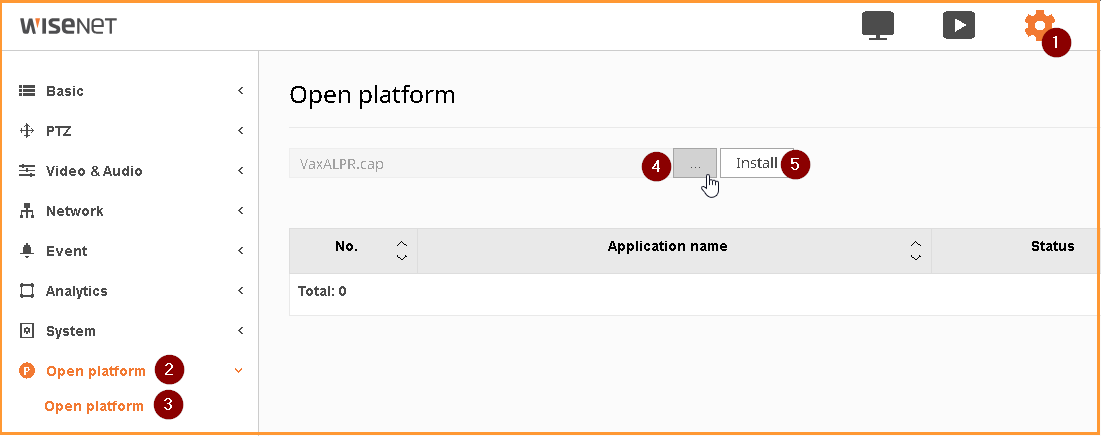Image resolution: width=1101 pixels, height=436 pixels.
Task: Open the orange setup gear icon
Action: coord(1036,25)
